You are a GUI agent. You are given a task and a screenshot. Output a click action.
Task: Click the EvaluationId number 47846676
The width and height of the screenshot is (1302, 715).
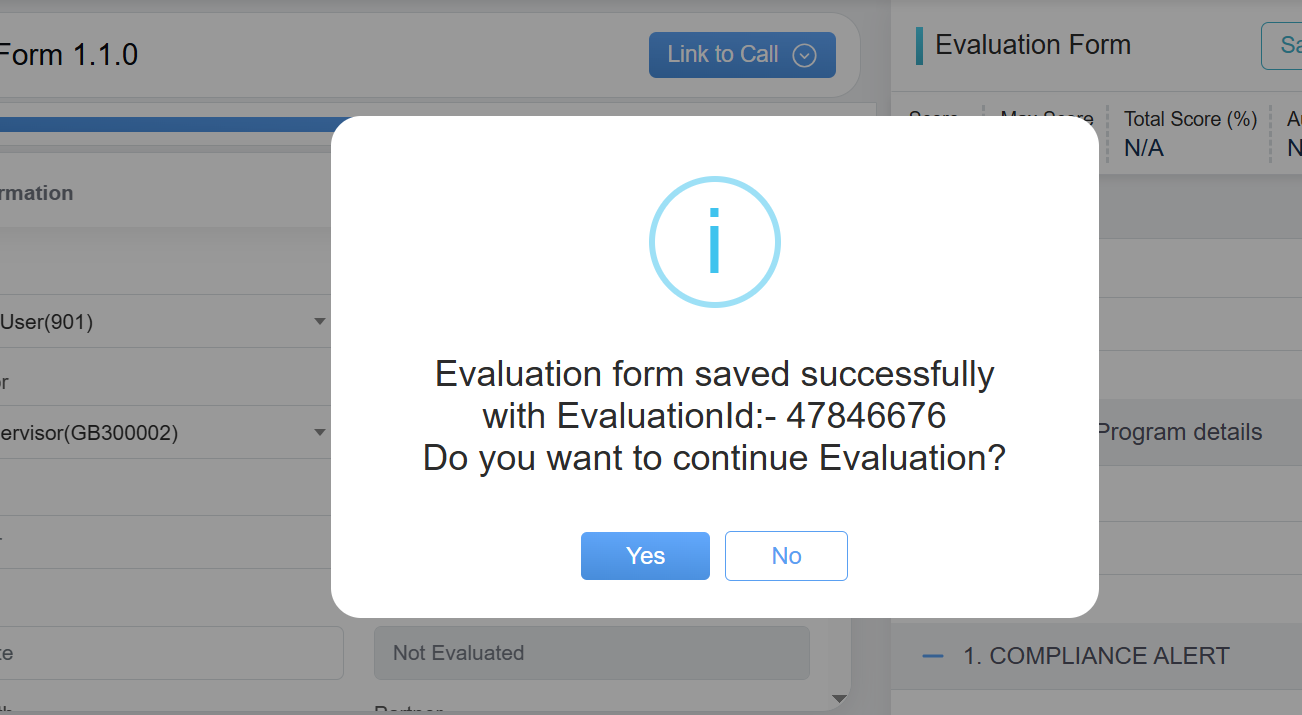click(x=866, y=415)
